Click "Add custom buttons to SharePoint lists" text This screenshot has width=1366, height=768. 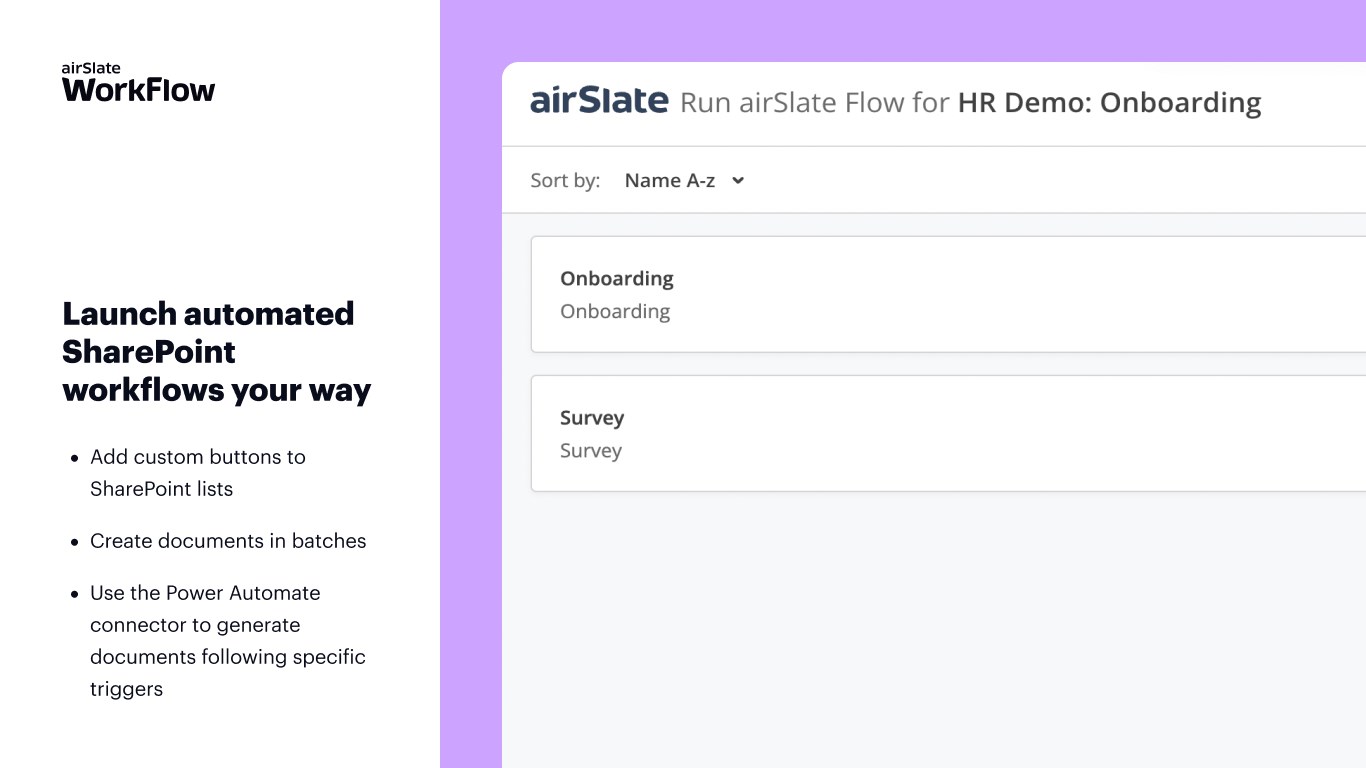198,473
